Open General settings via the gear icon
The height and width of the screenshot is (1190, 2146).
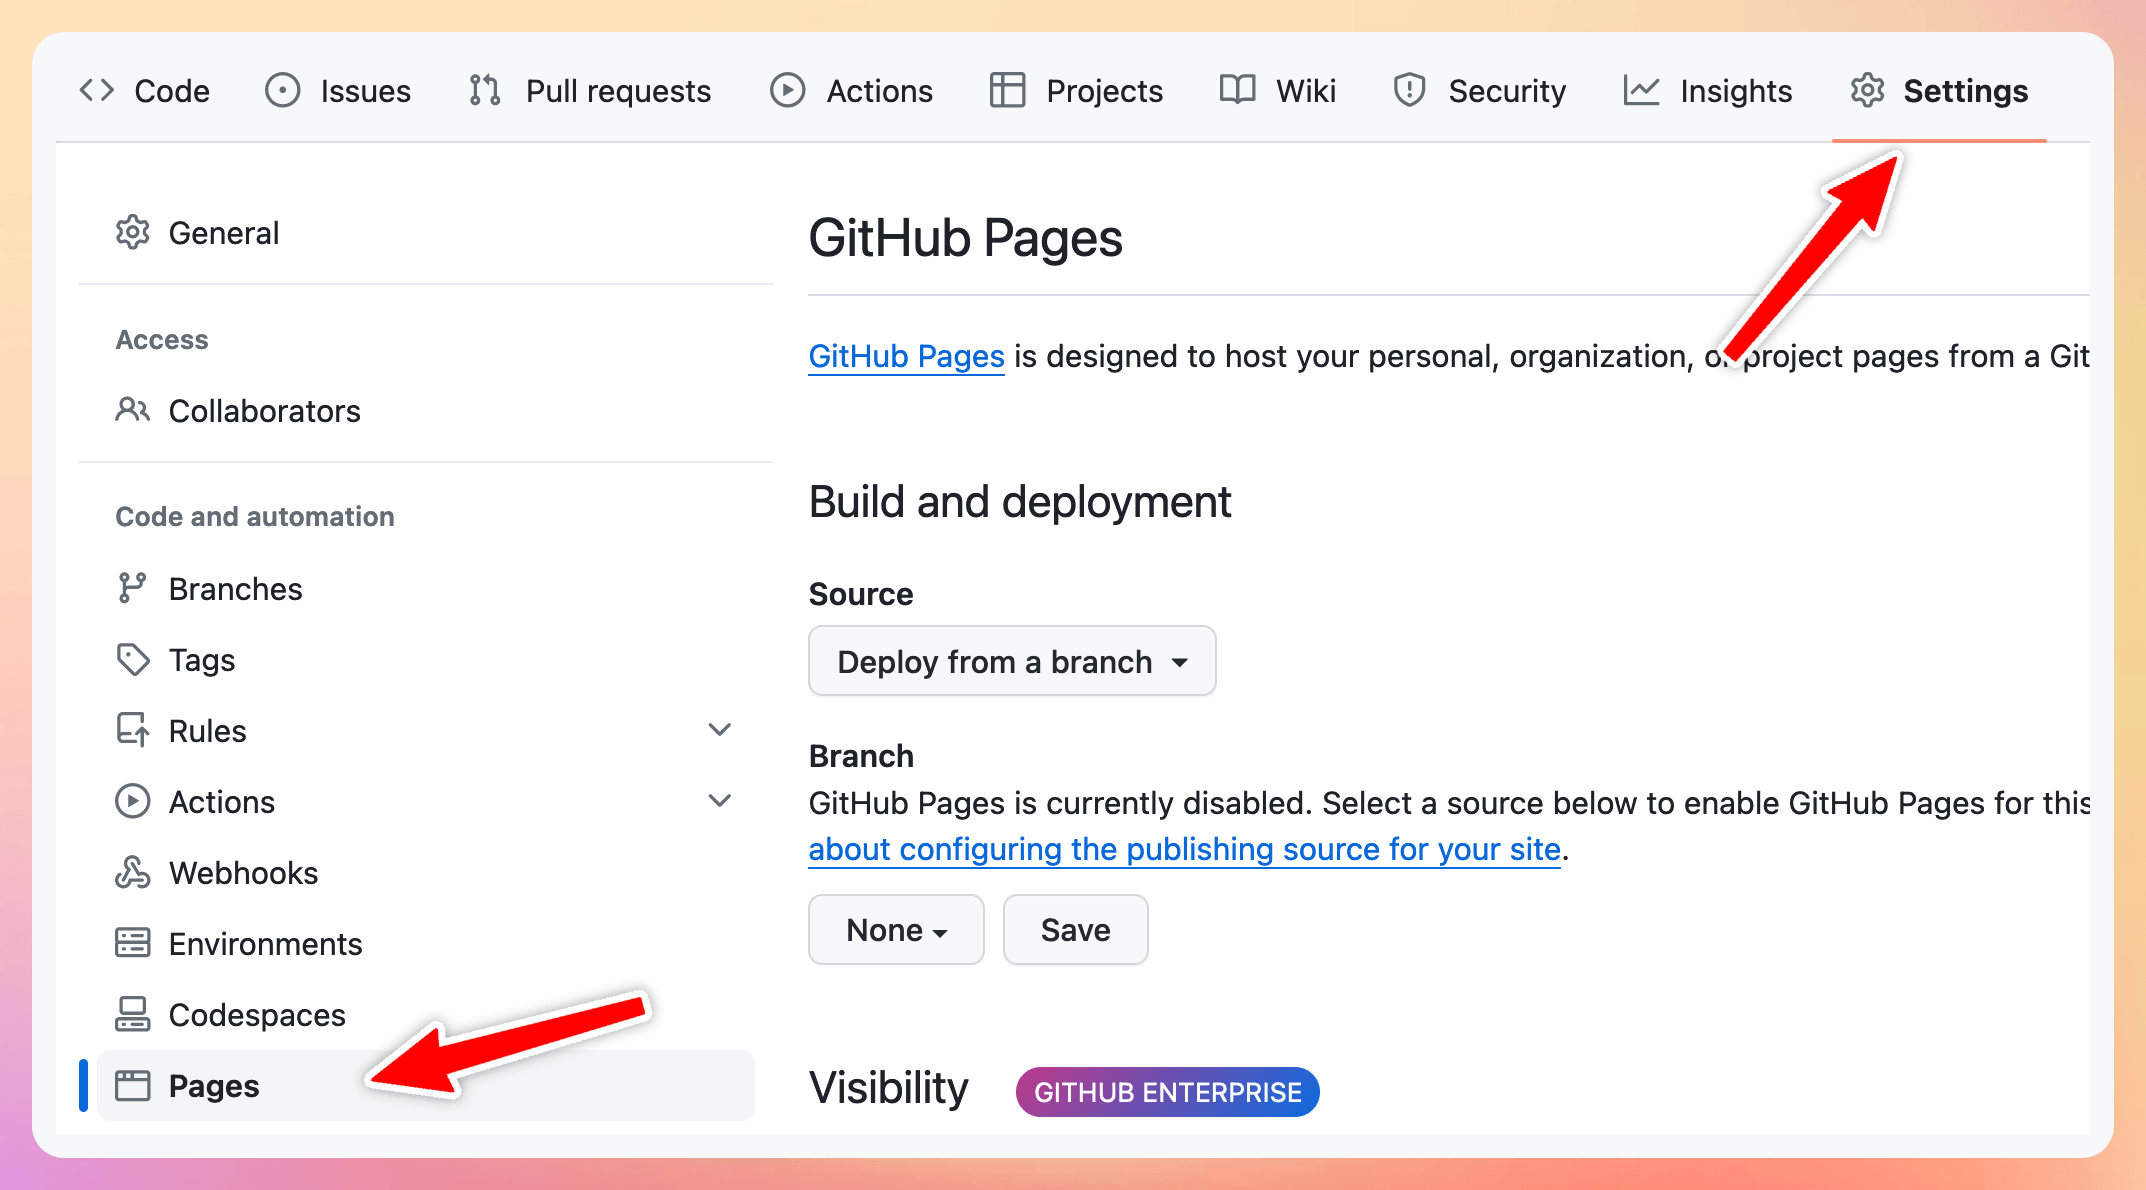pyautogui.click(x=131, y=232)
